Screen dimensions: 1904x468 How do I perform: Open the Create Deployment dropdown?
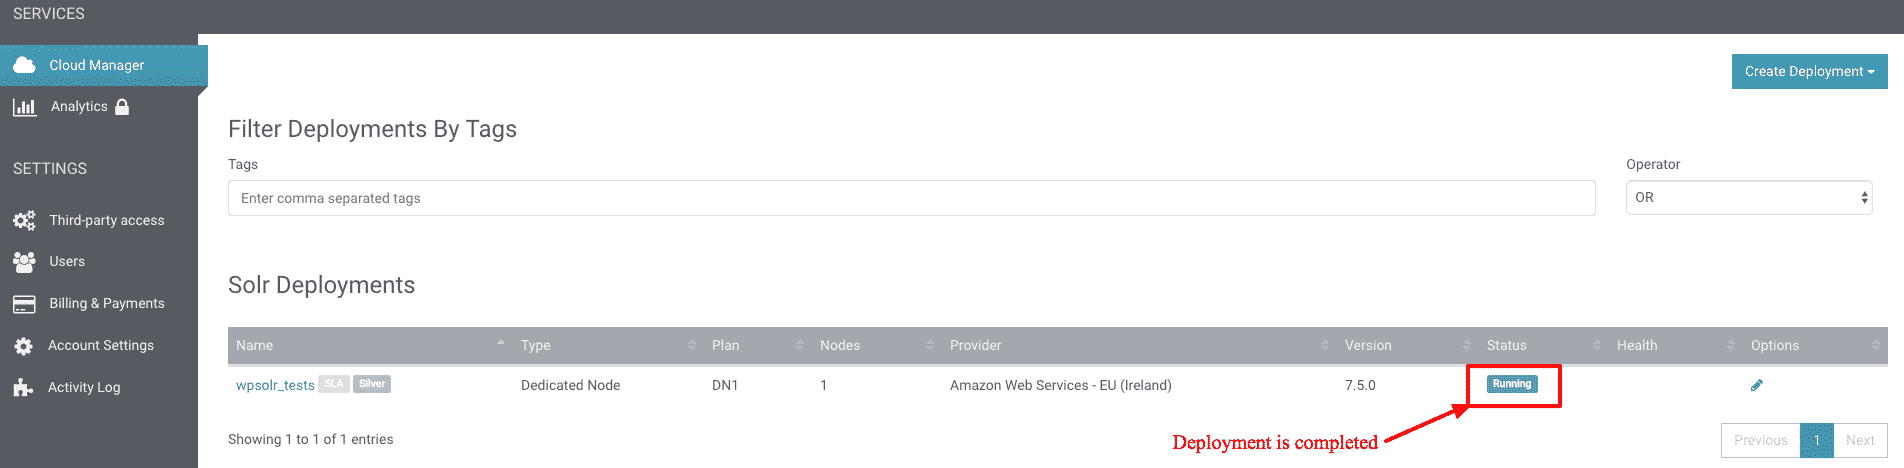pyautogui.click(x=1810, y=71)
